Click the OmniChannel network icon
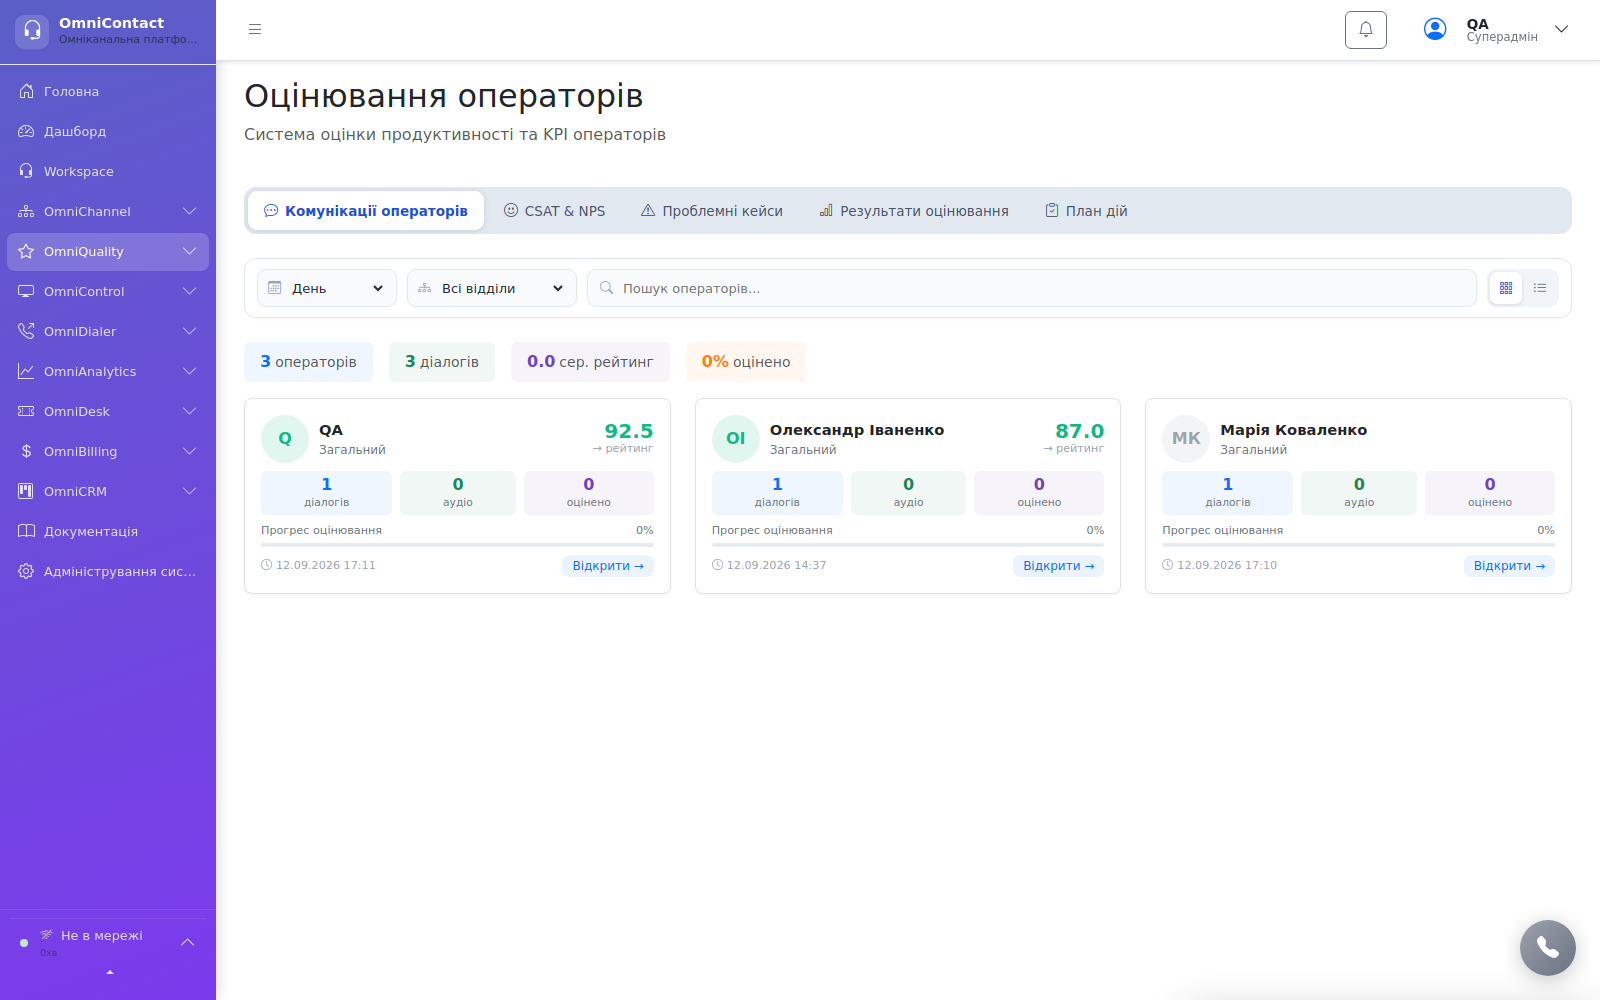 click(x=27, y=211)
